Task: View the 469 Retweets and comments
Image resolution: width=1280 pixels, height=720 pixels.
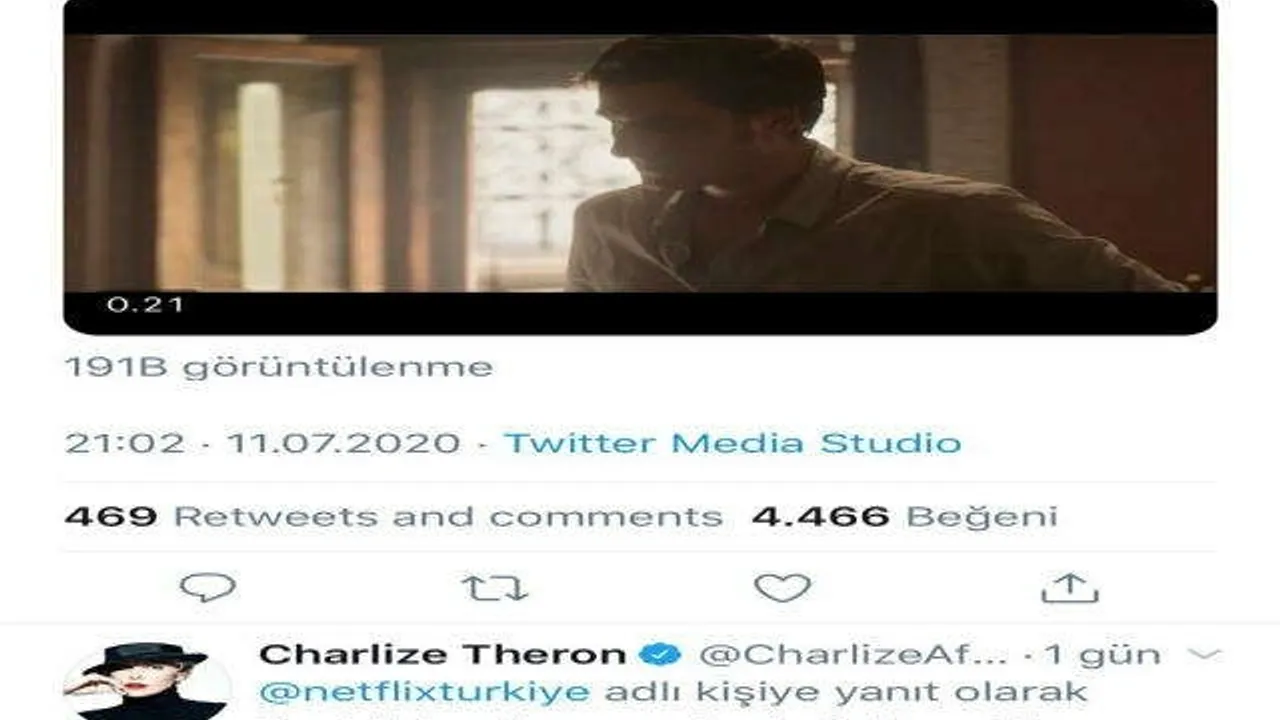Action: [394, 517]
